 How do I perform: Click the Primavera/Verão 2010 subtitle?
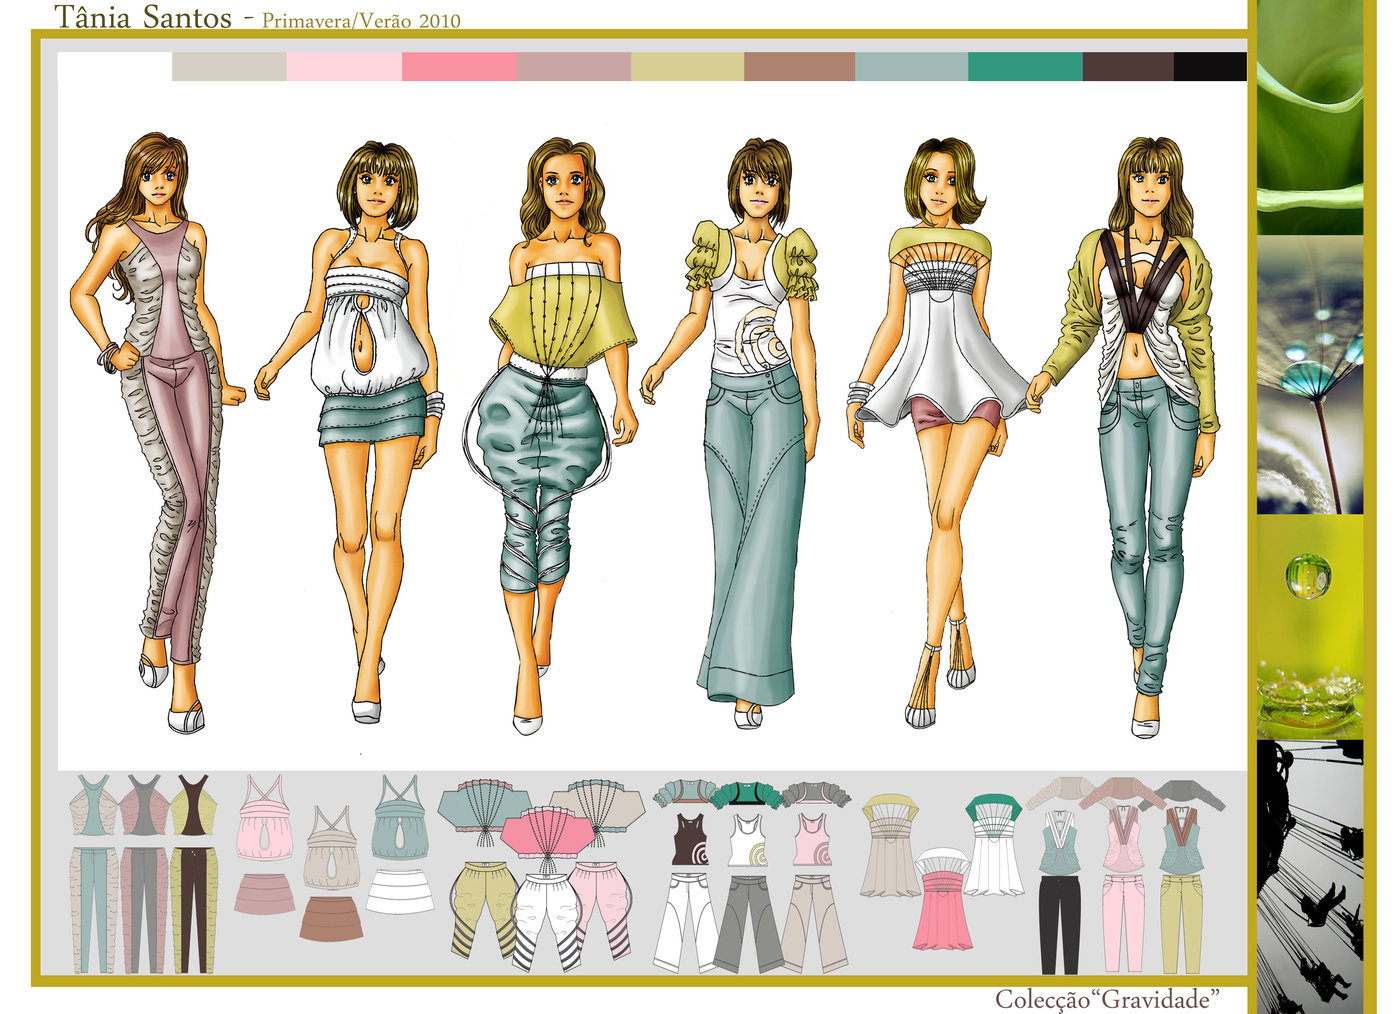(x=361, y=21)
